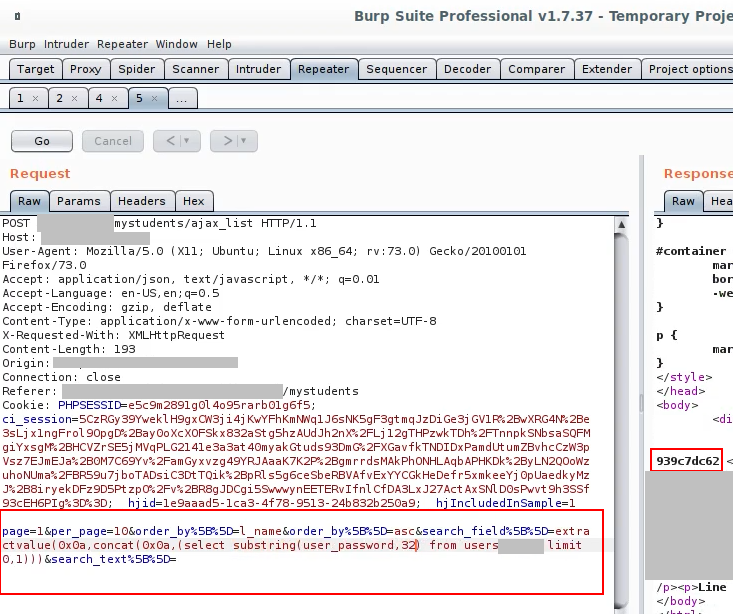The image size is (733, 614).
Task: Close Repeater tab 5 with its x
Action: coord(154,99)
